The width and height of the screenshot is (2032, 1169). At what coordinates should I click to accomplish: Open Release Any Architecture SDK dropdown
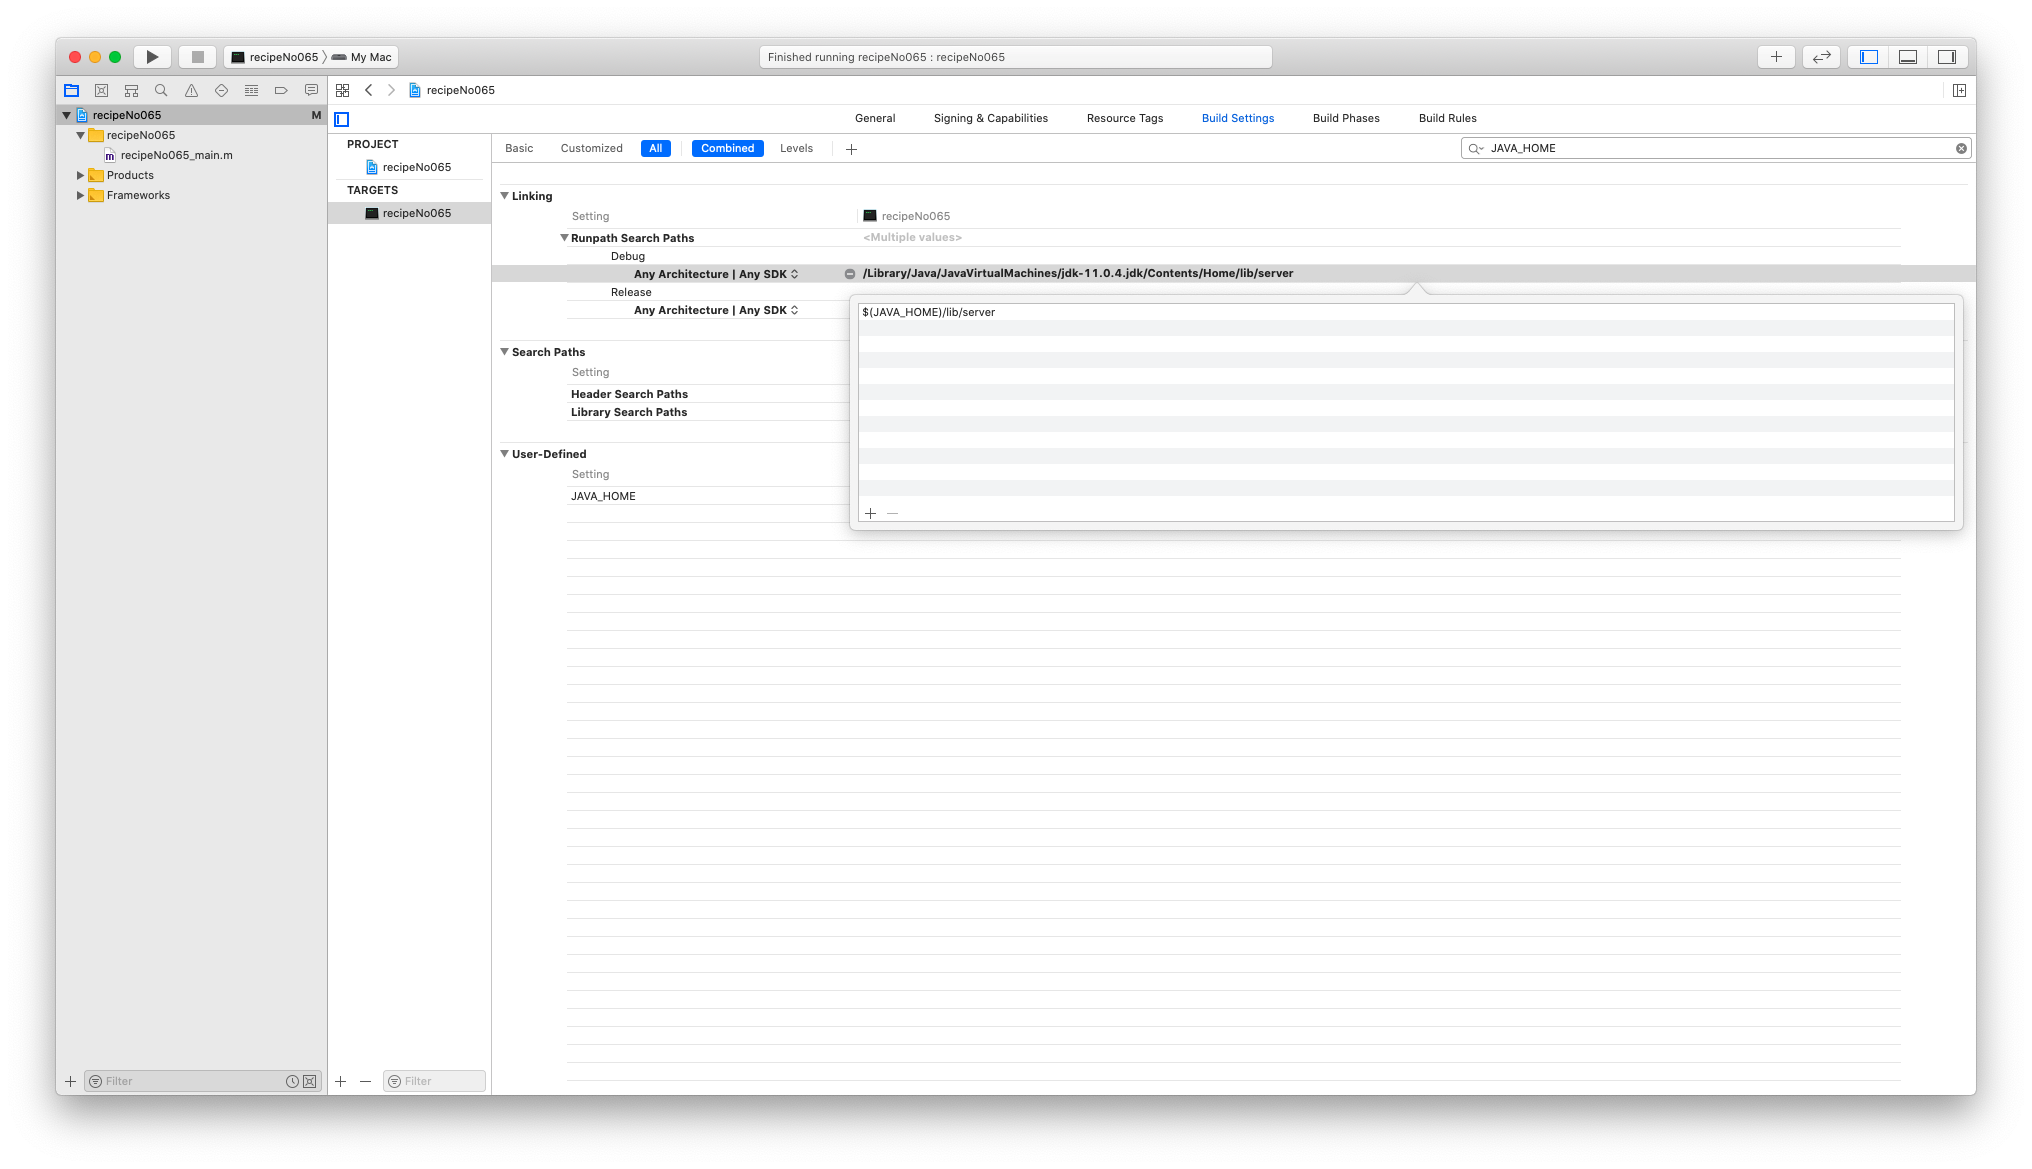(x=716, y=310)
